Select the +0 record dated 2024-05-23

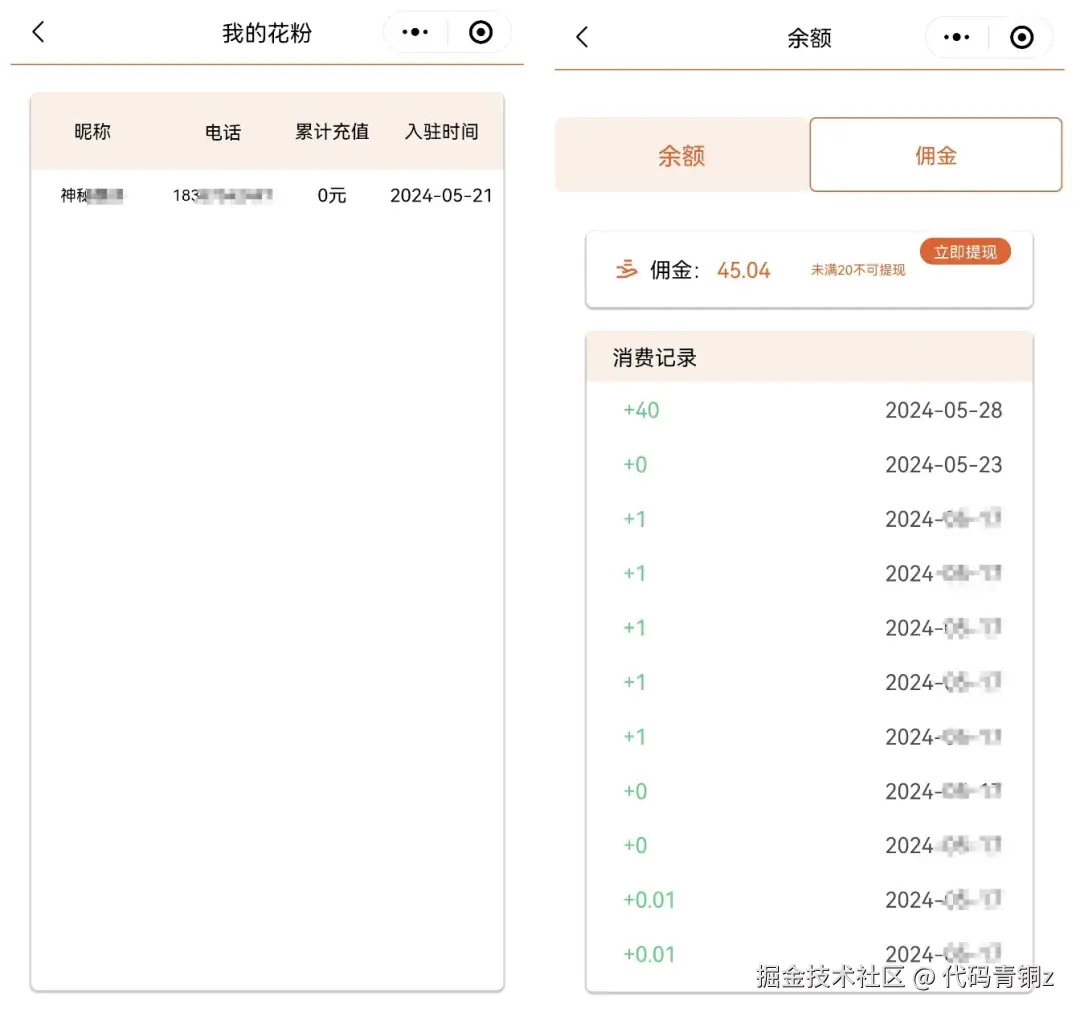(810, 464)
